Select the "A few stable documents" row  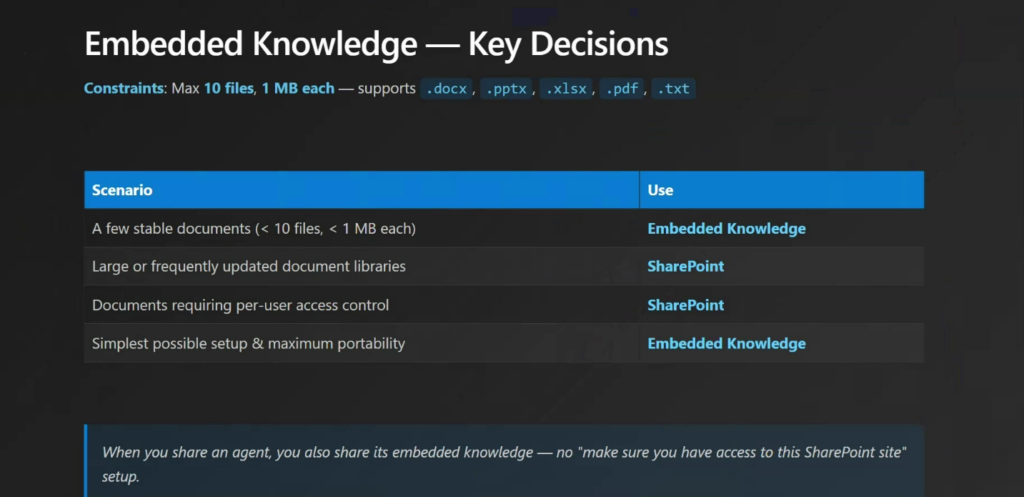pyautogui.click(x=253, y=229)
